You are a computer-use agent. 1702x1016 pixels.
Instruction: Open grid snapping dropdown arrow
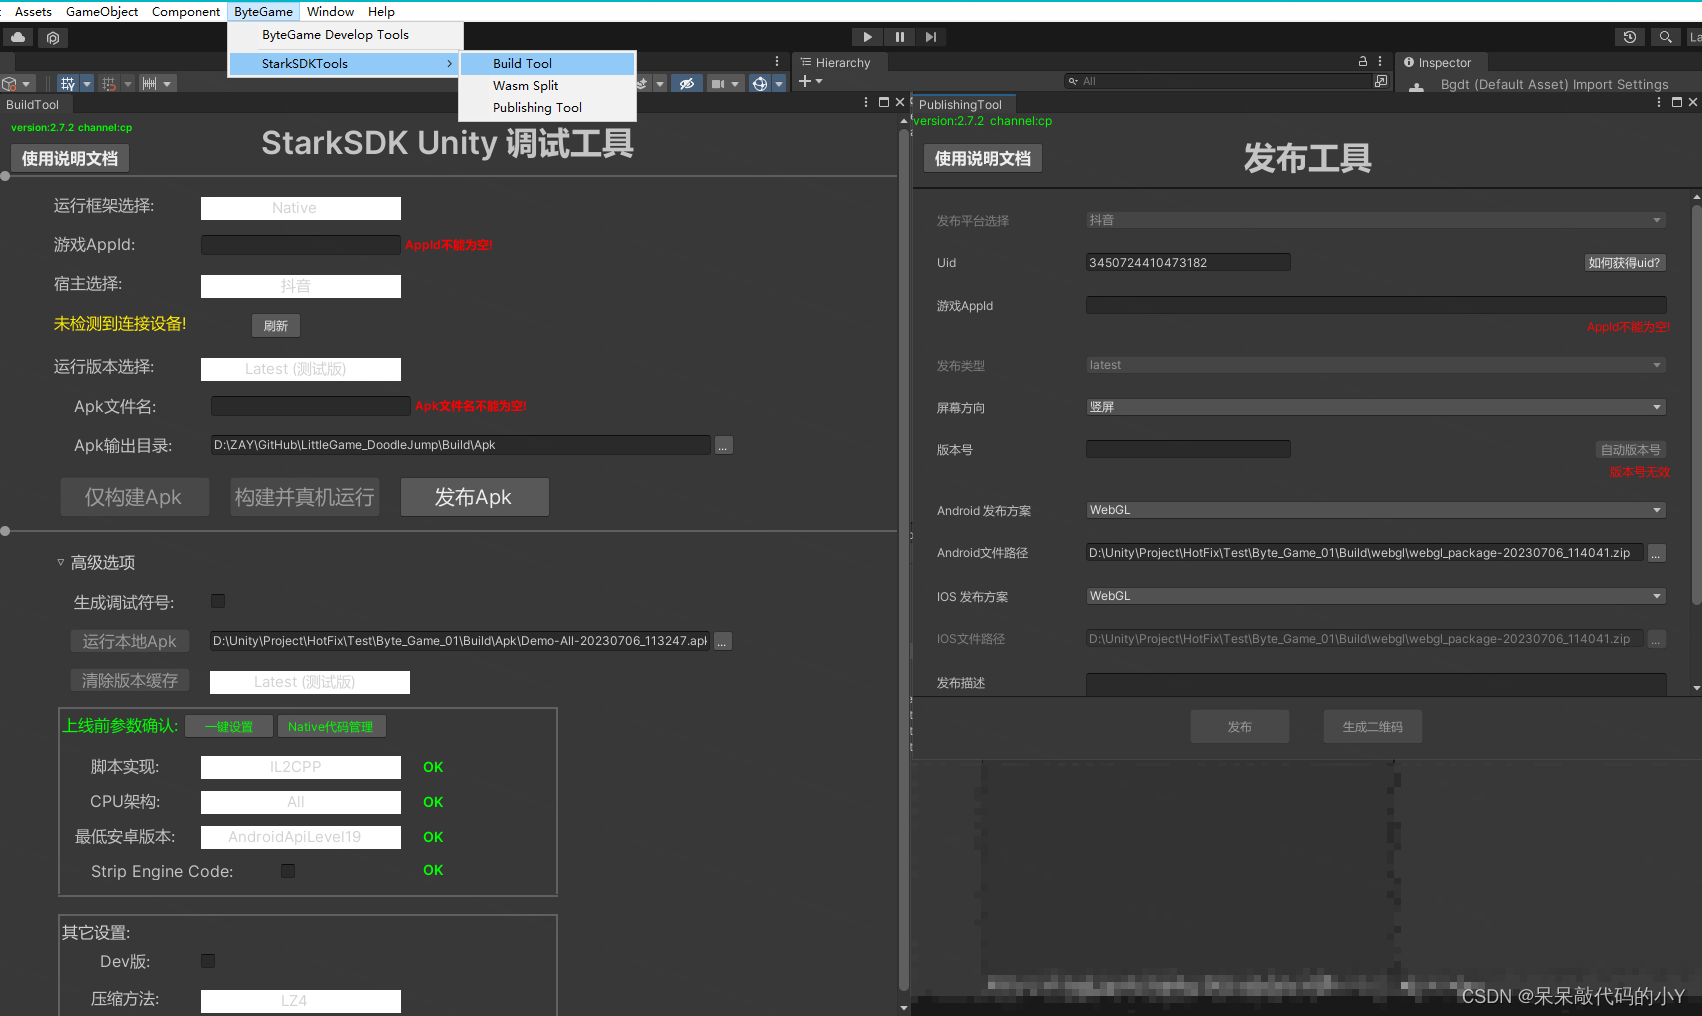(x=87, y=84)
